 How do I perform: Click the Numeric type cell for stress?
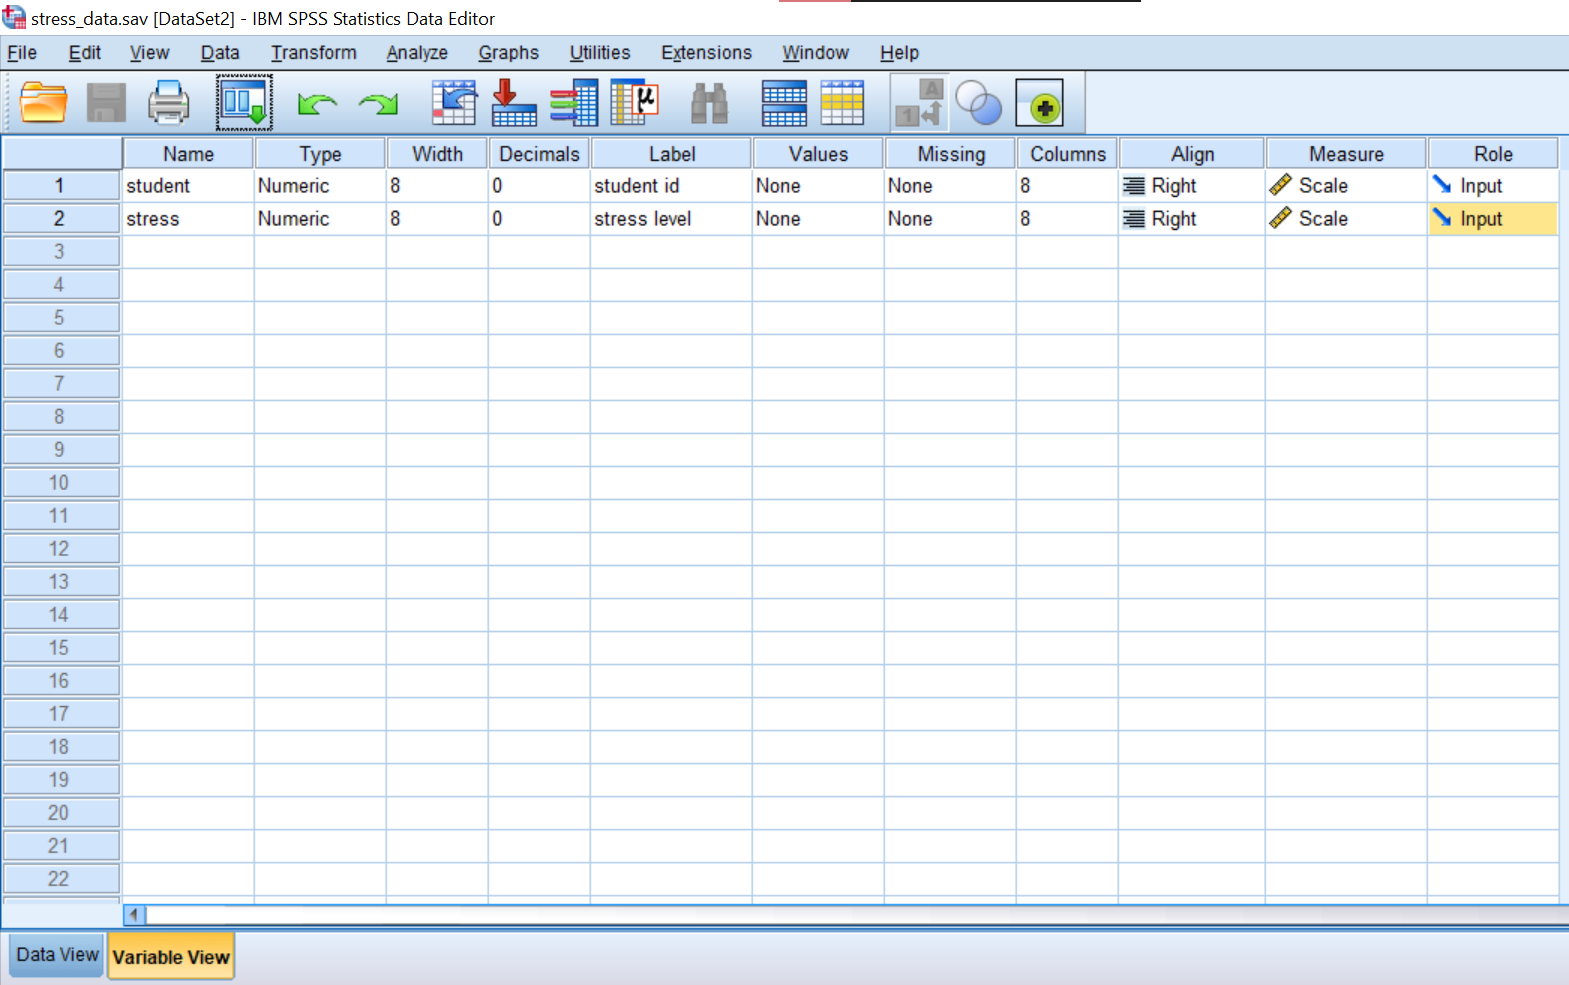(320, 219)
